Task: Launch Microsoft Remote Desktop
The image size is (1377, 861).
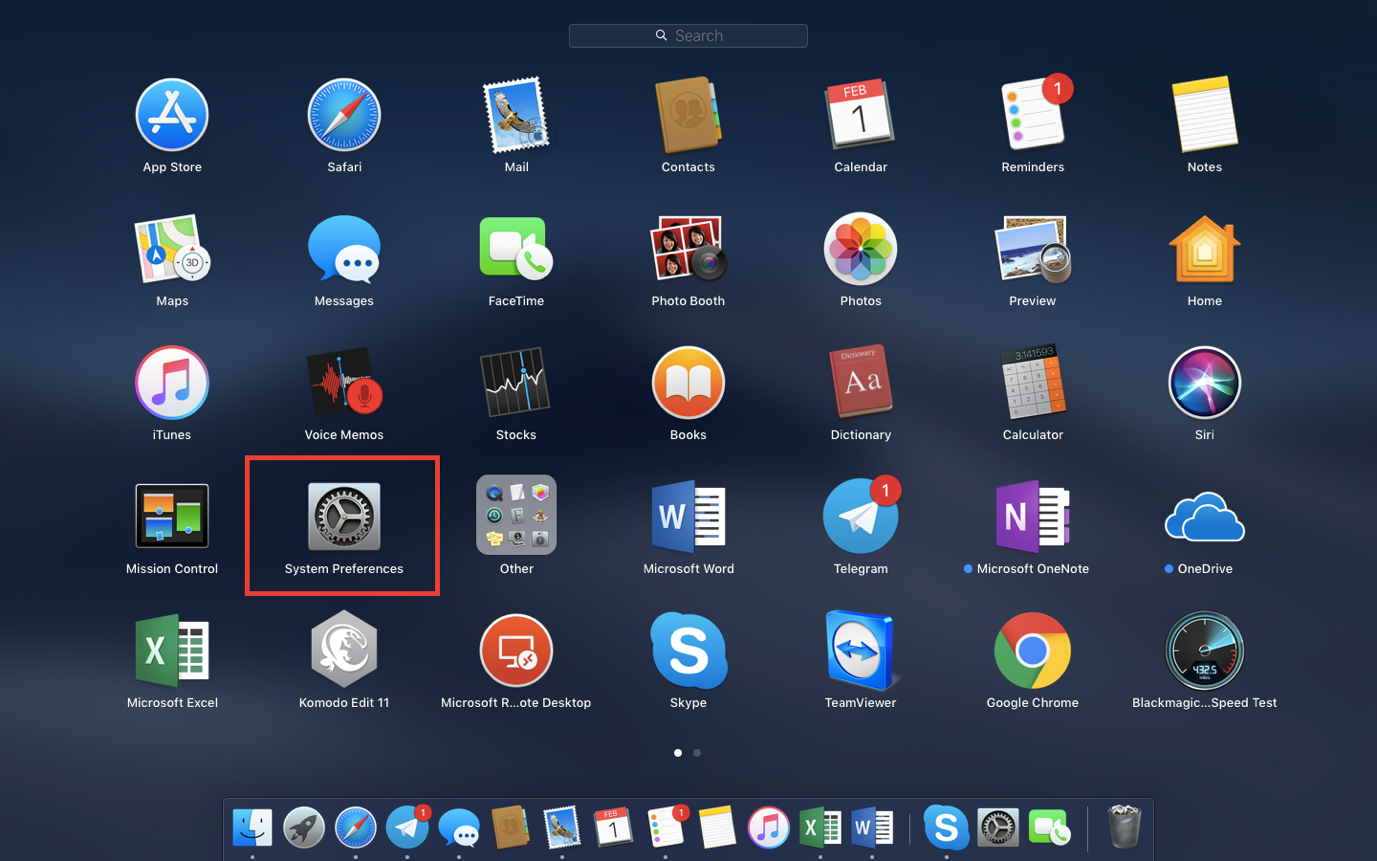Action: pyautogui.click(x=516, y=650)
